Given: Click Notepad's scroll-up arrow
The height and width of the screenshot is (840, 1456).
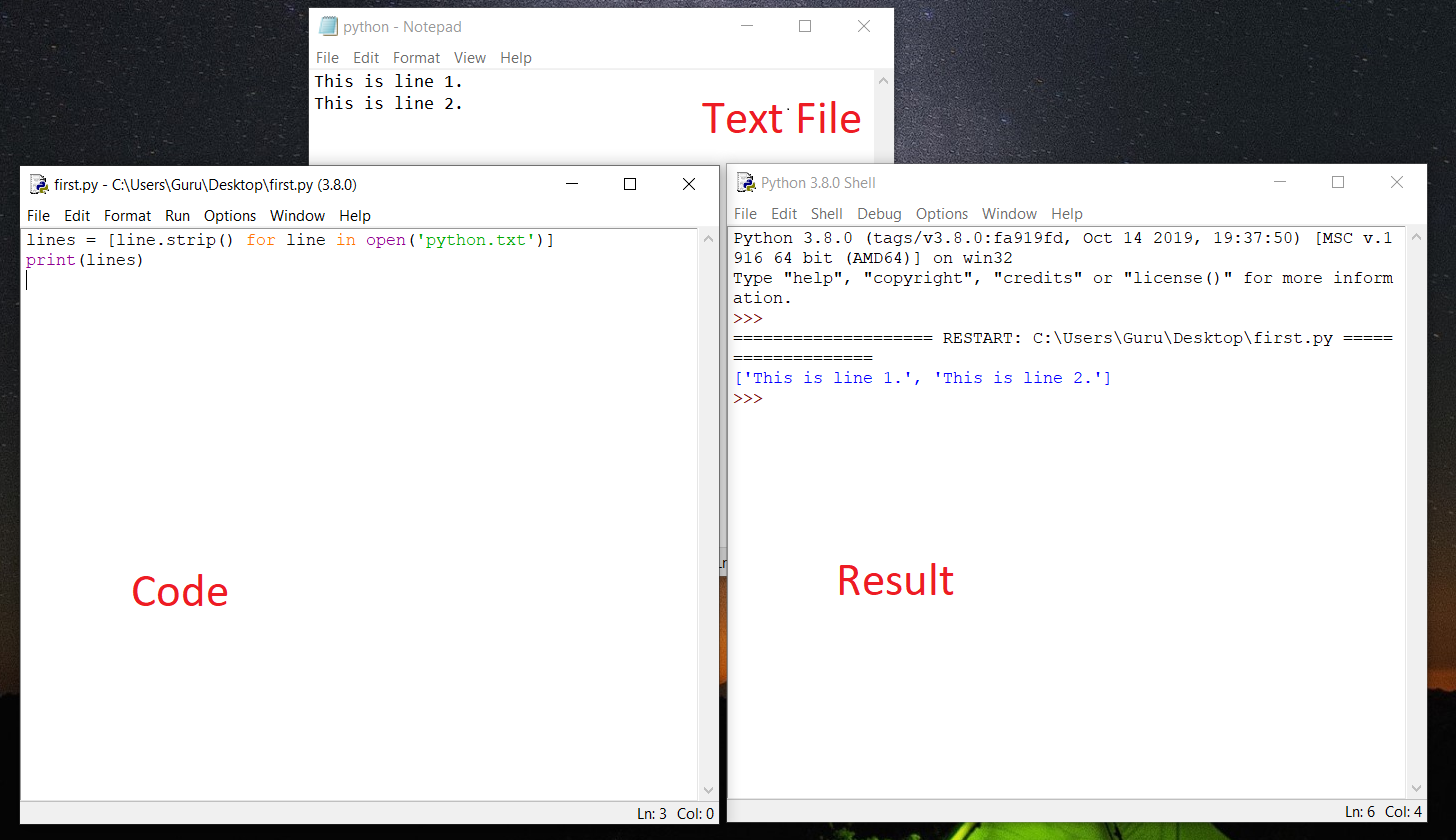Looking at the screenshot, I should tap(883, 80).
